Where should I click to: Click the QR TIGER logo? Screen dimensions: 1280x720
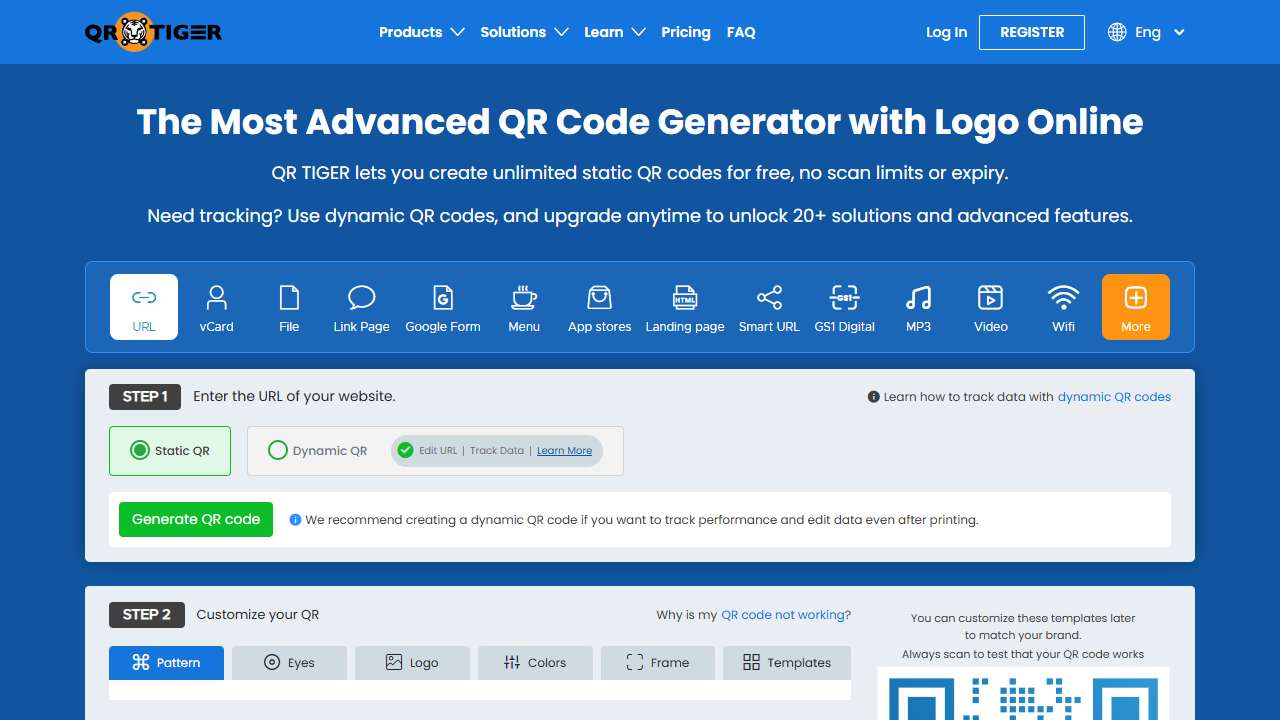pos(153,32)
